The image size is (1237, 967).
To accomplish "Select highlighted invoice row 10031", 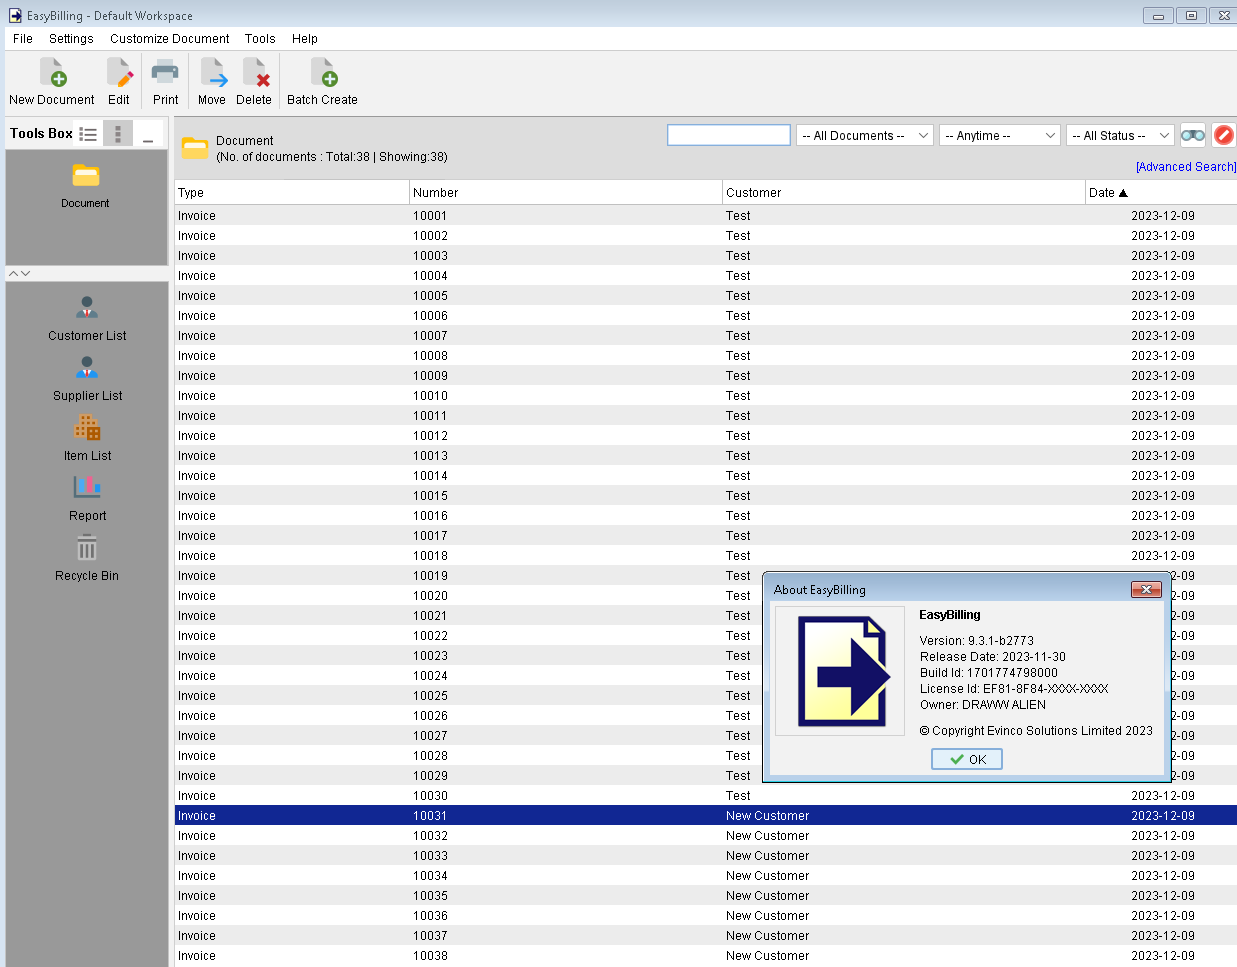I will click(x=706, y=816).
